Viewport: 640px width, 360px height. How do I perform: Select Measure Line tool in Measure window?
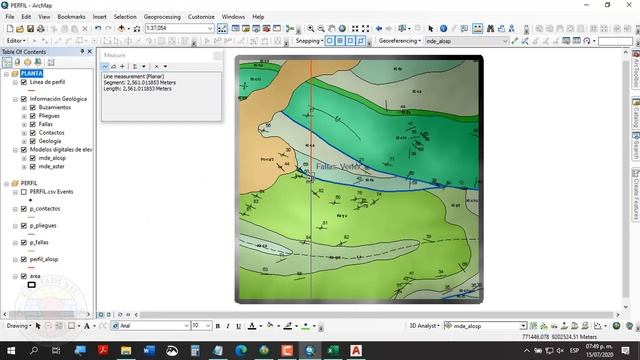(x=105, y=66)
